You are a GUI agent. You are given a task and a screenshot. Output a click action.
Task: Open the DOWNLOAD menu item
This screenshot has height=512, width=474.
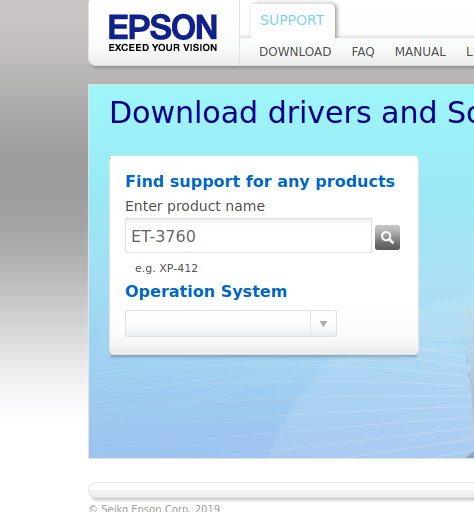295,52
